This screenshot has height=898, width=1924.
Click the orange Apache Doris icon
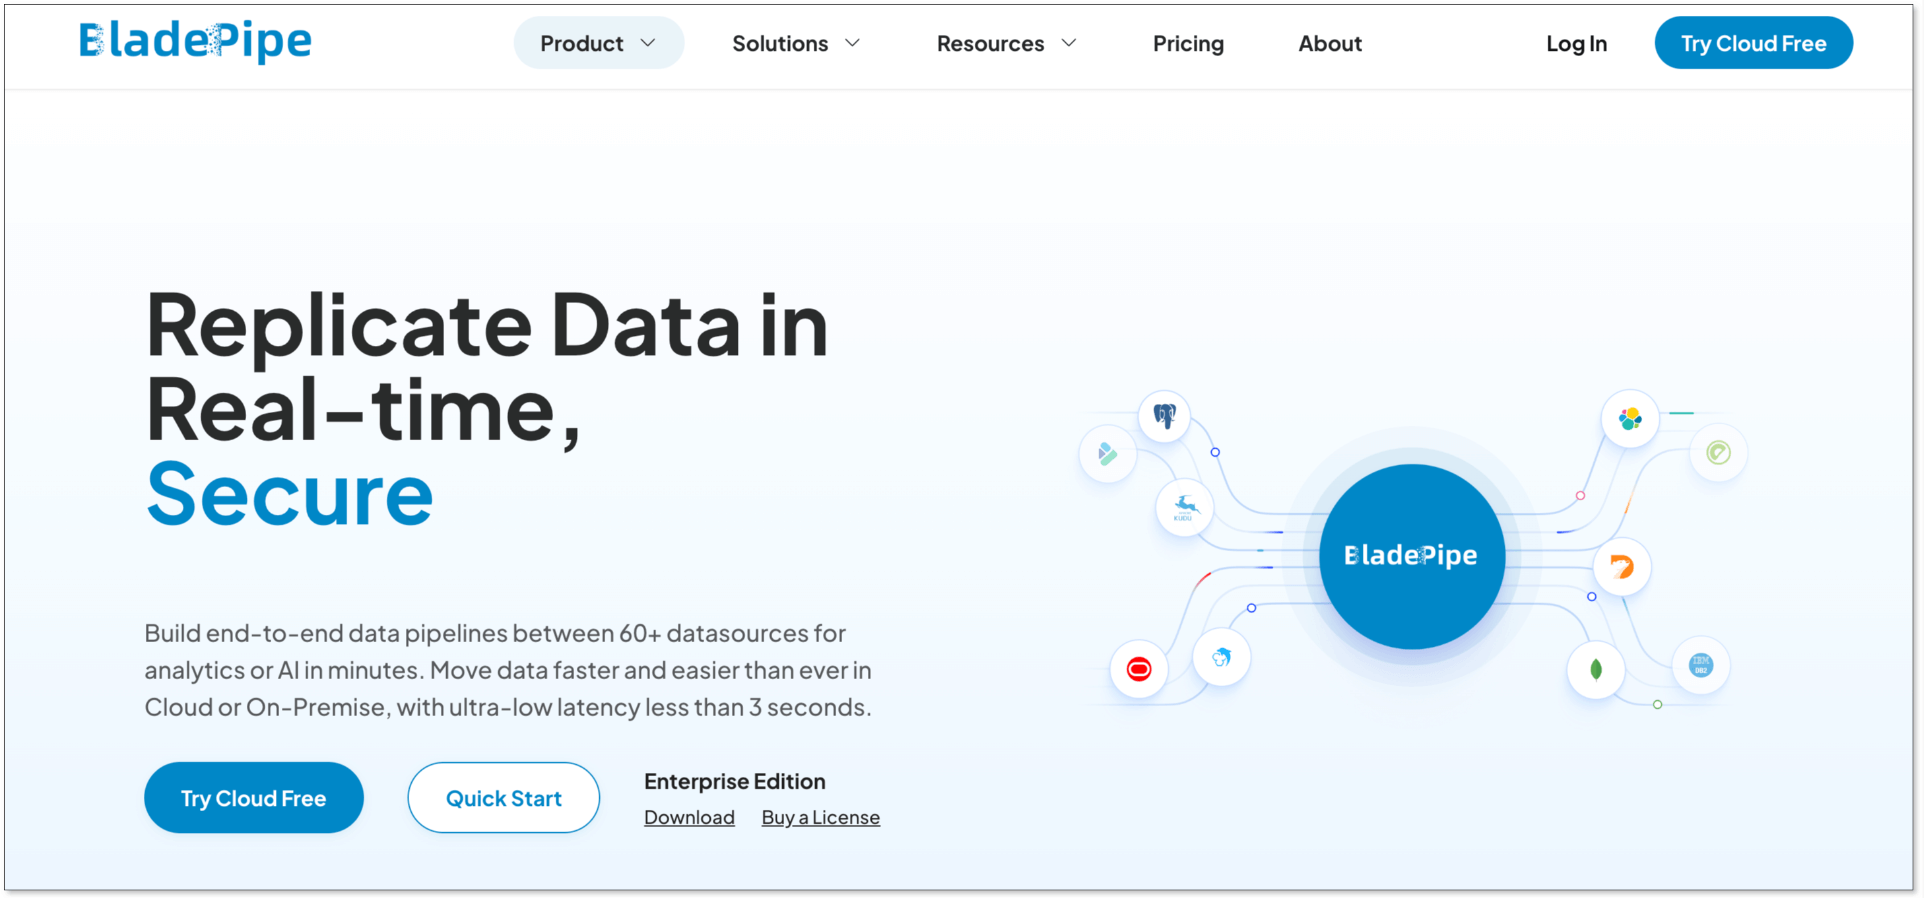tap(1621, 567)
